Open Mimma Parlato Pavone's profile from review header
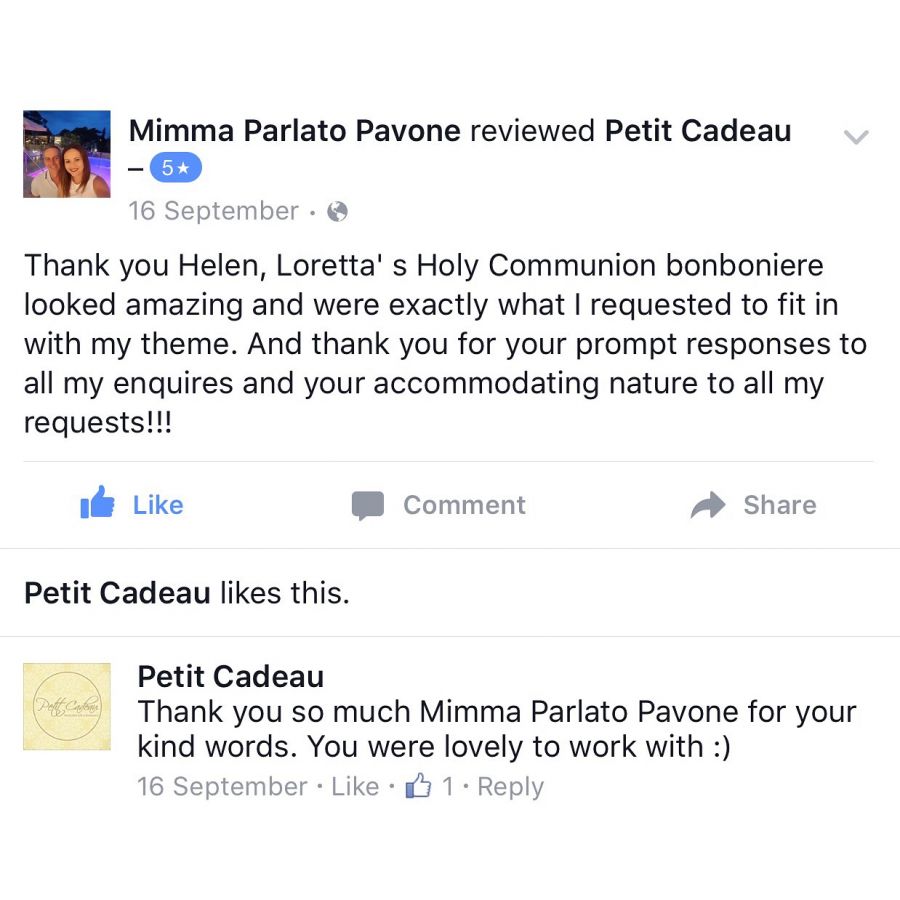900x900 pixels. pos(295,130)
